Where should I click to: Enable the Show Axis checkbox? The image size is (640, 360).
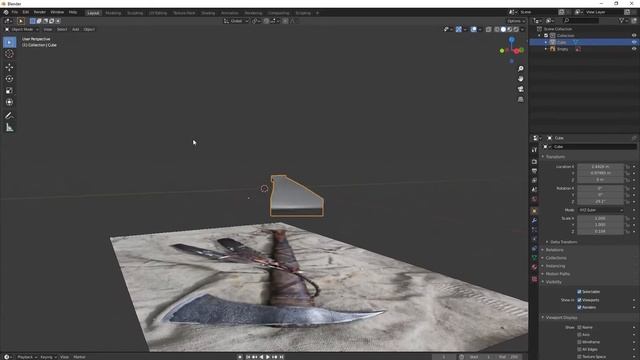579,335
